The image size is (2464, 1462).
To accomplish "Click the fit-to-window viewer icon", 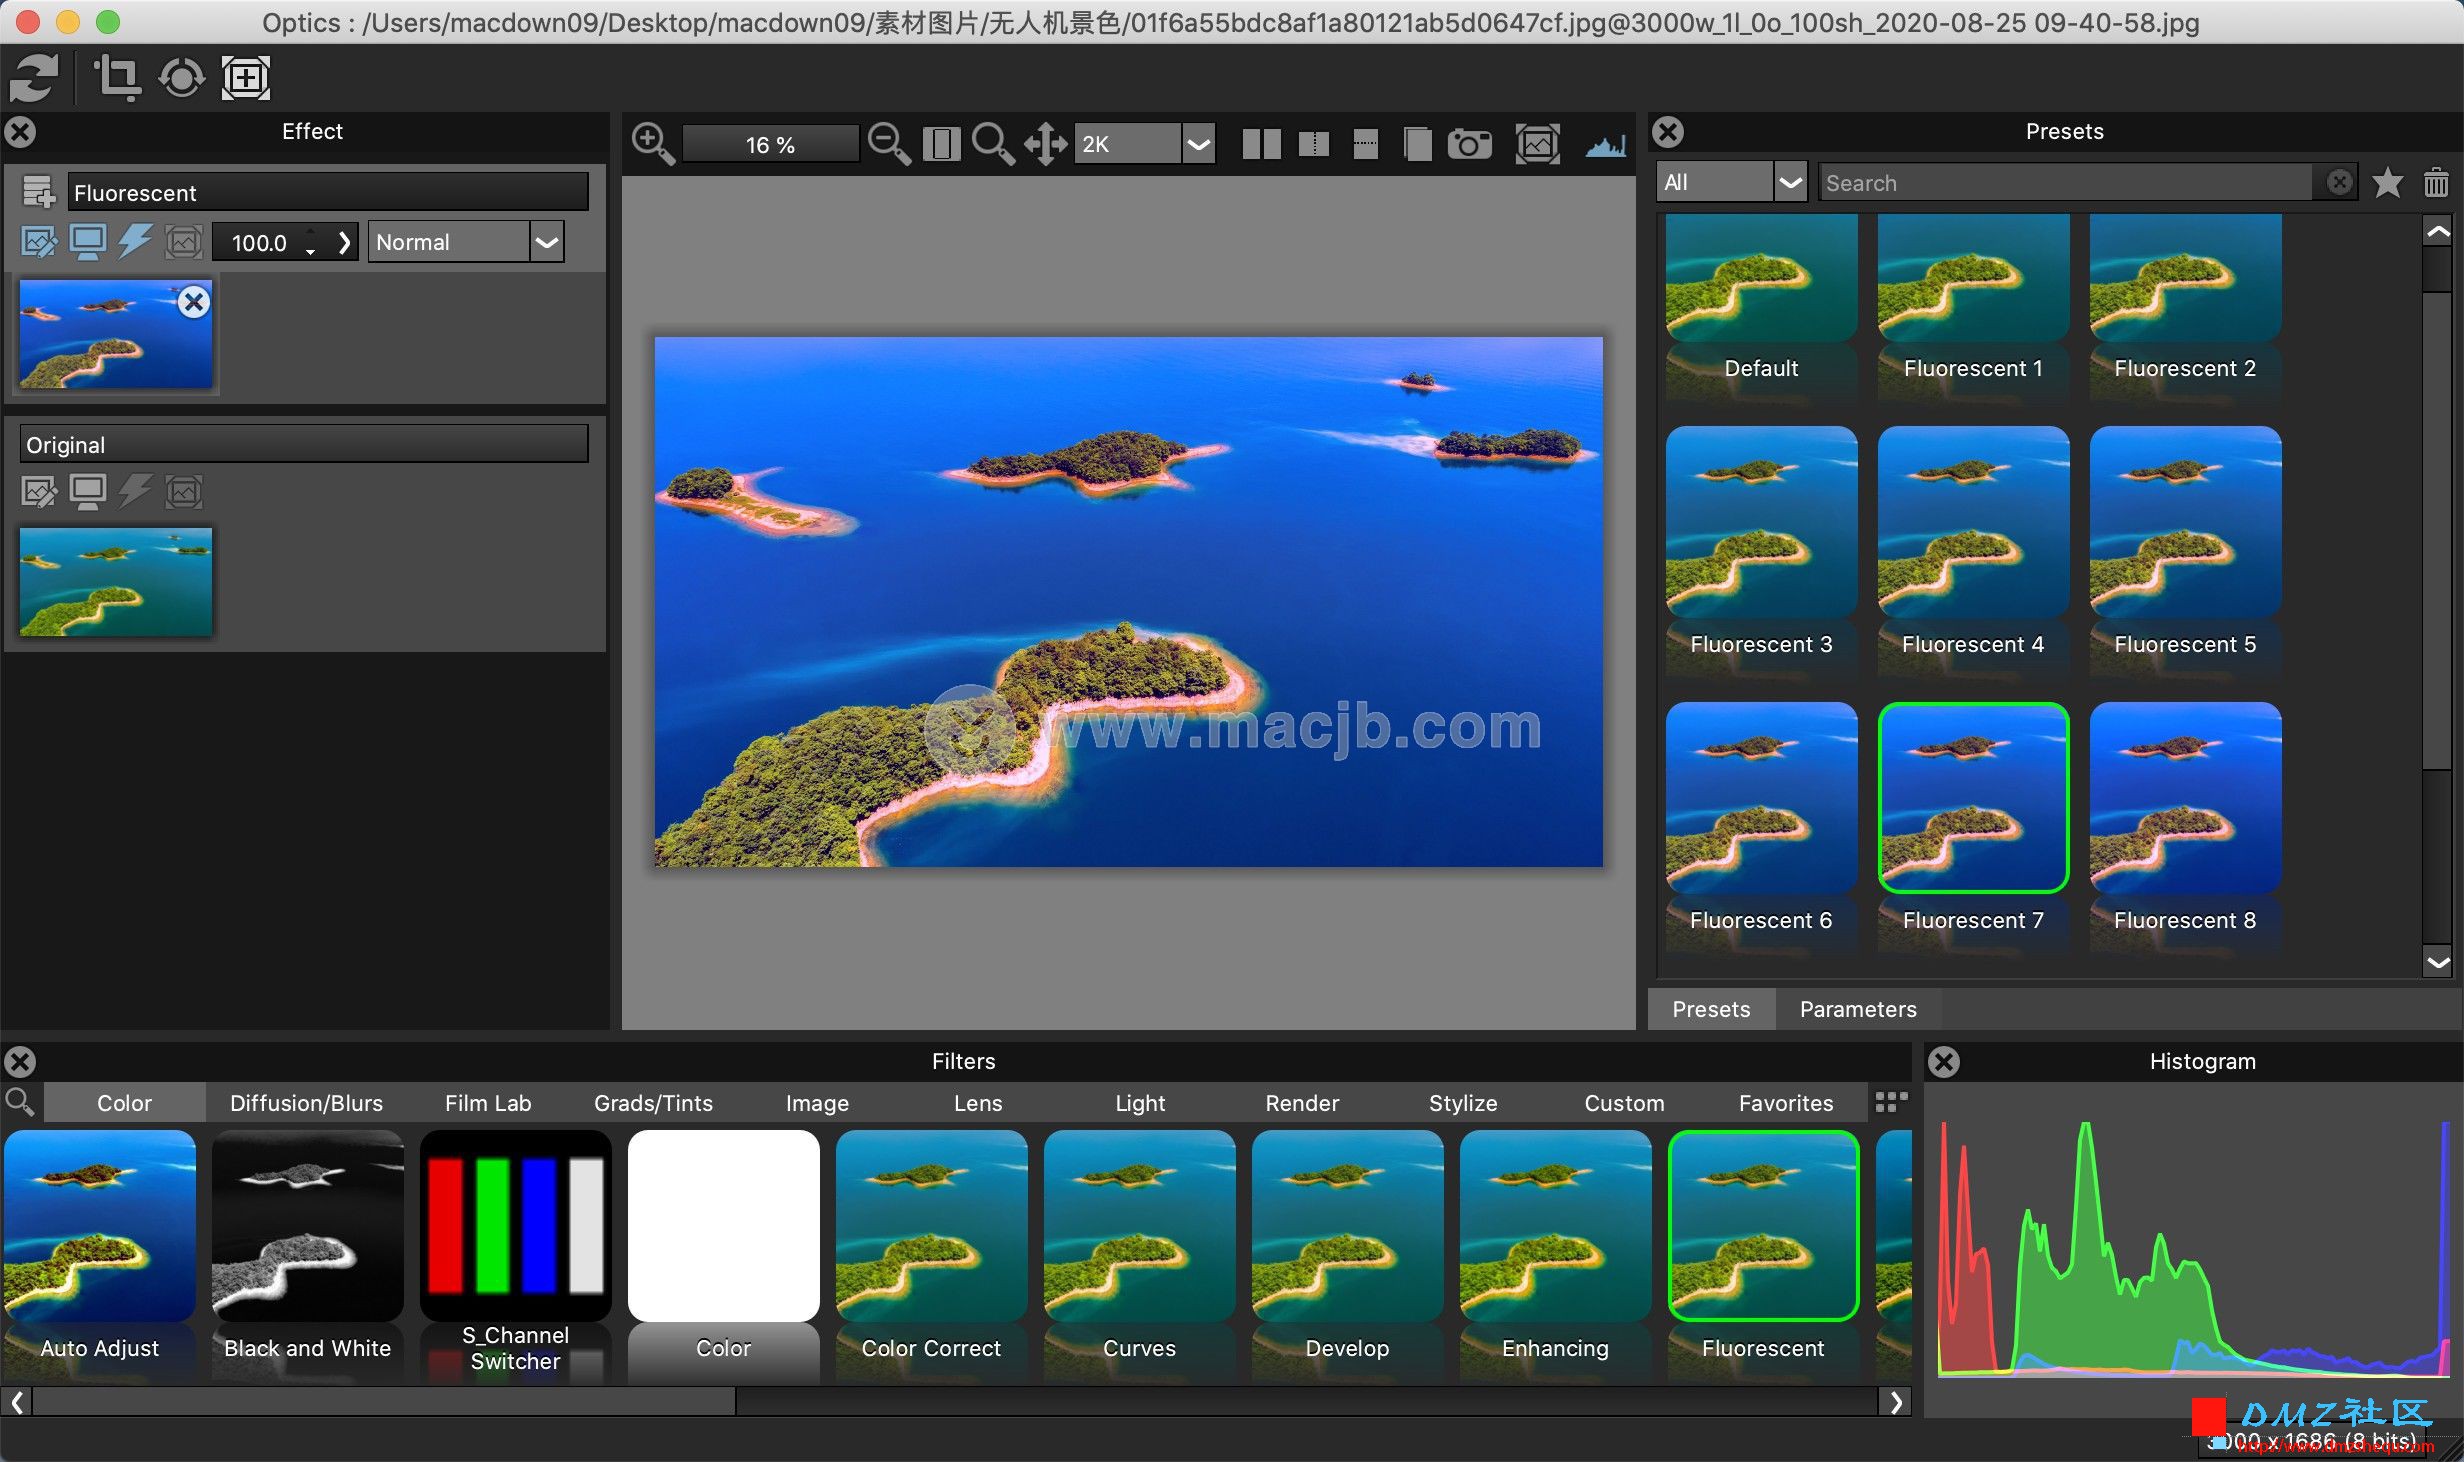I will click(941, 144).
